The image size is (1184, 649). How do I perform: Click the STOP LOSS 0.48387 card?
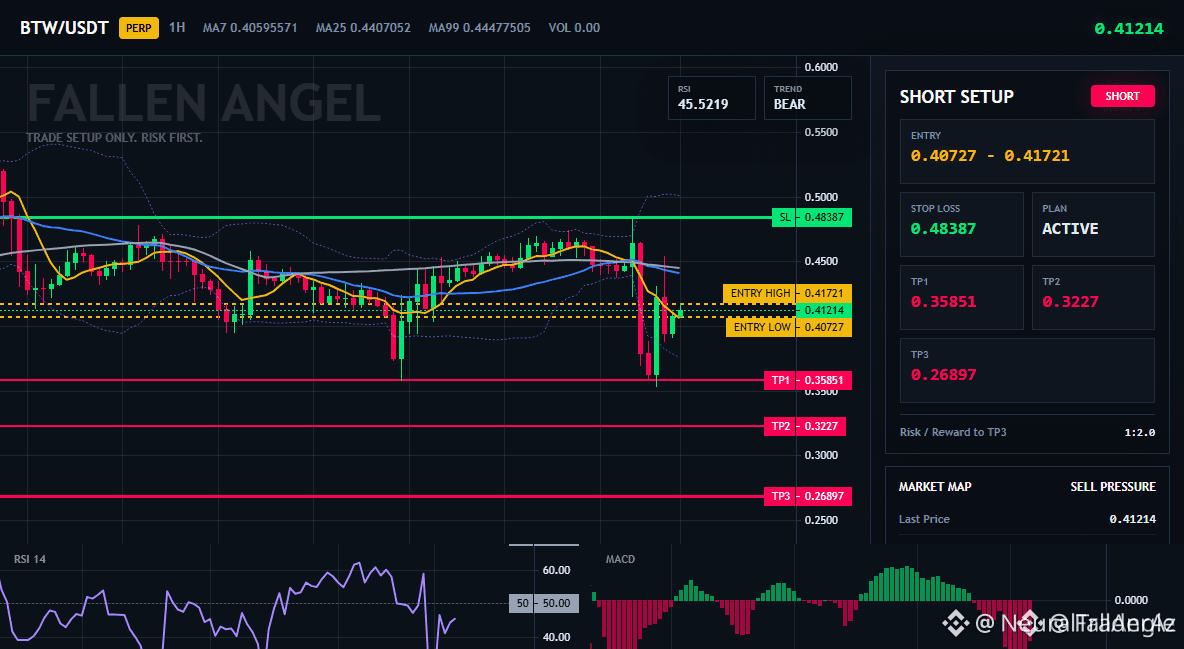tap(961, 224)
